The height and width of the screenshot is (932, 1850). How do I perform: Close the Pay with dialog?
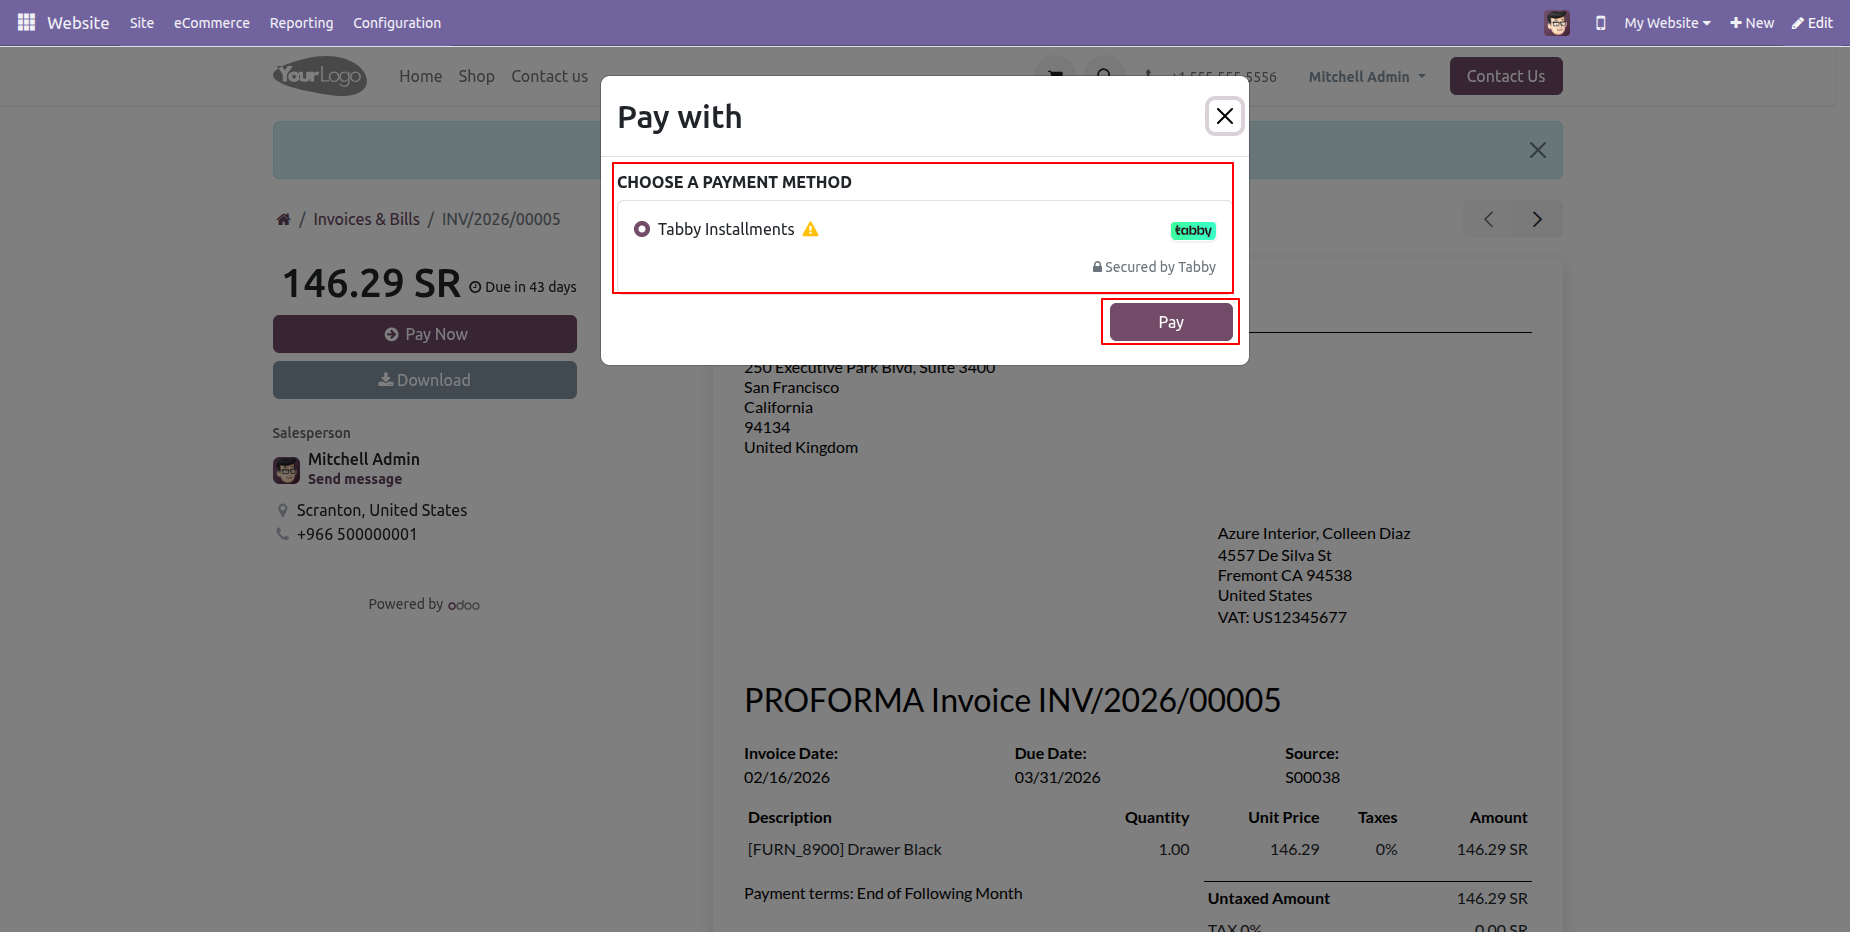click(1225, 116)
